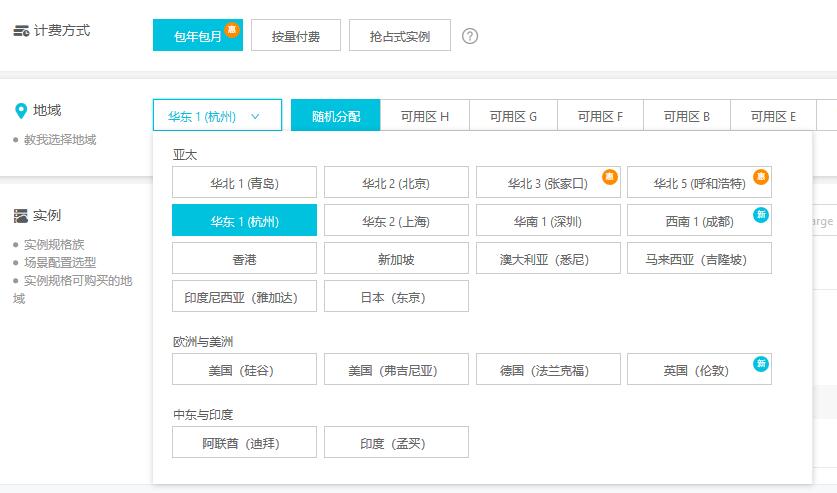Click the 欧洲与美洲 group heading
This screenshot has height=493, width=837.
tap(203, 341)
